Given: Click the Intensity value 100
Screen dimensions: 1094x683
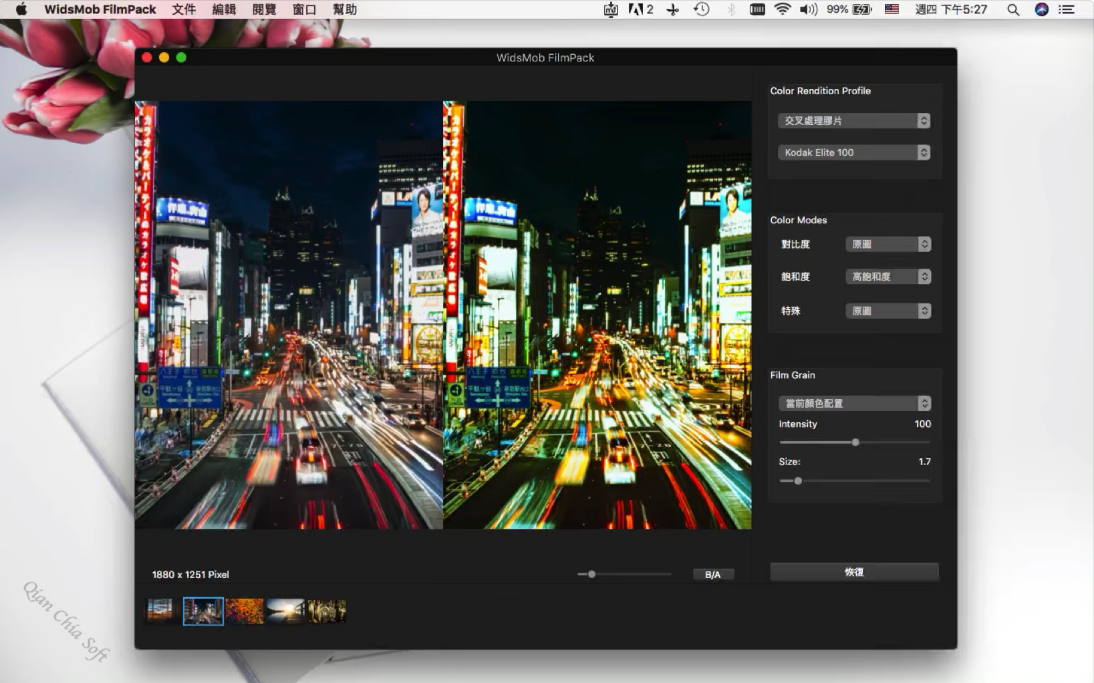Looking at the screenshot, I should (x=922, y=424).
